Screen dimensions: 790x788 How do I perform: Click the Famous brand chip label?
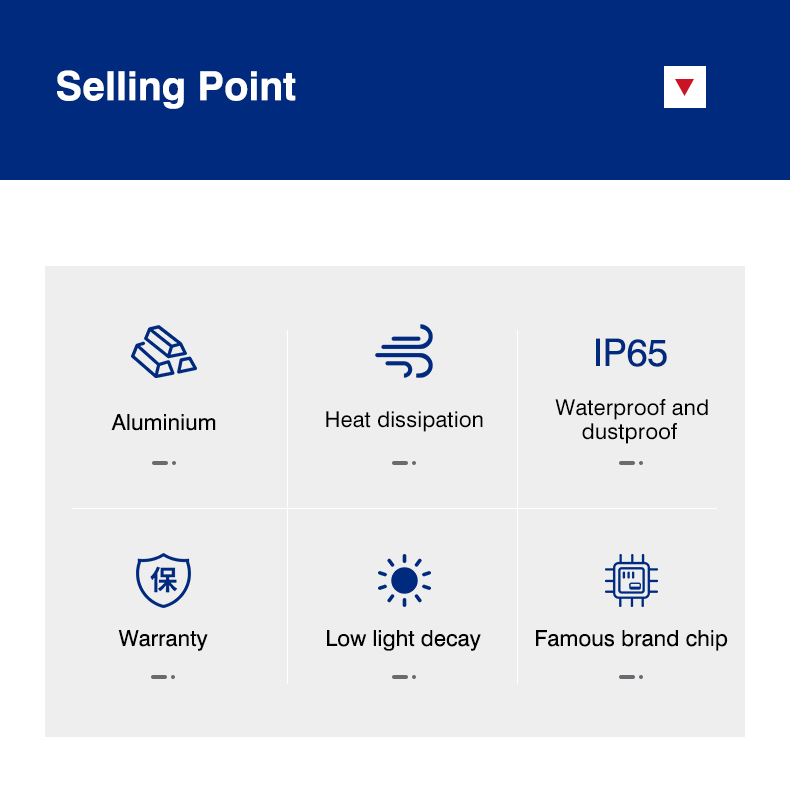(x=631, y=639)
